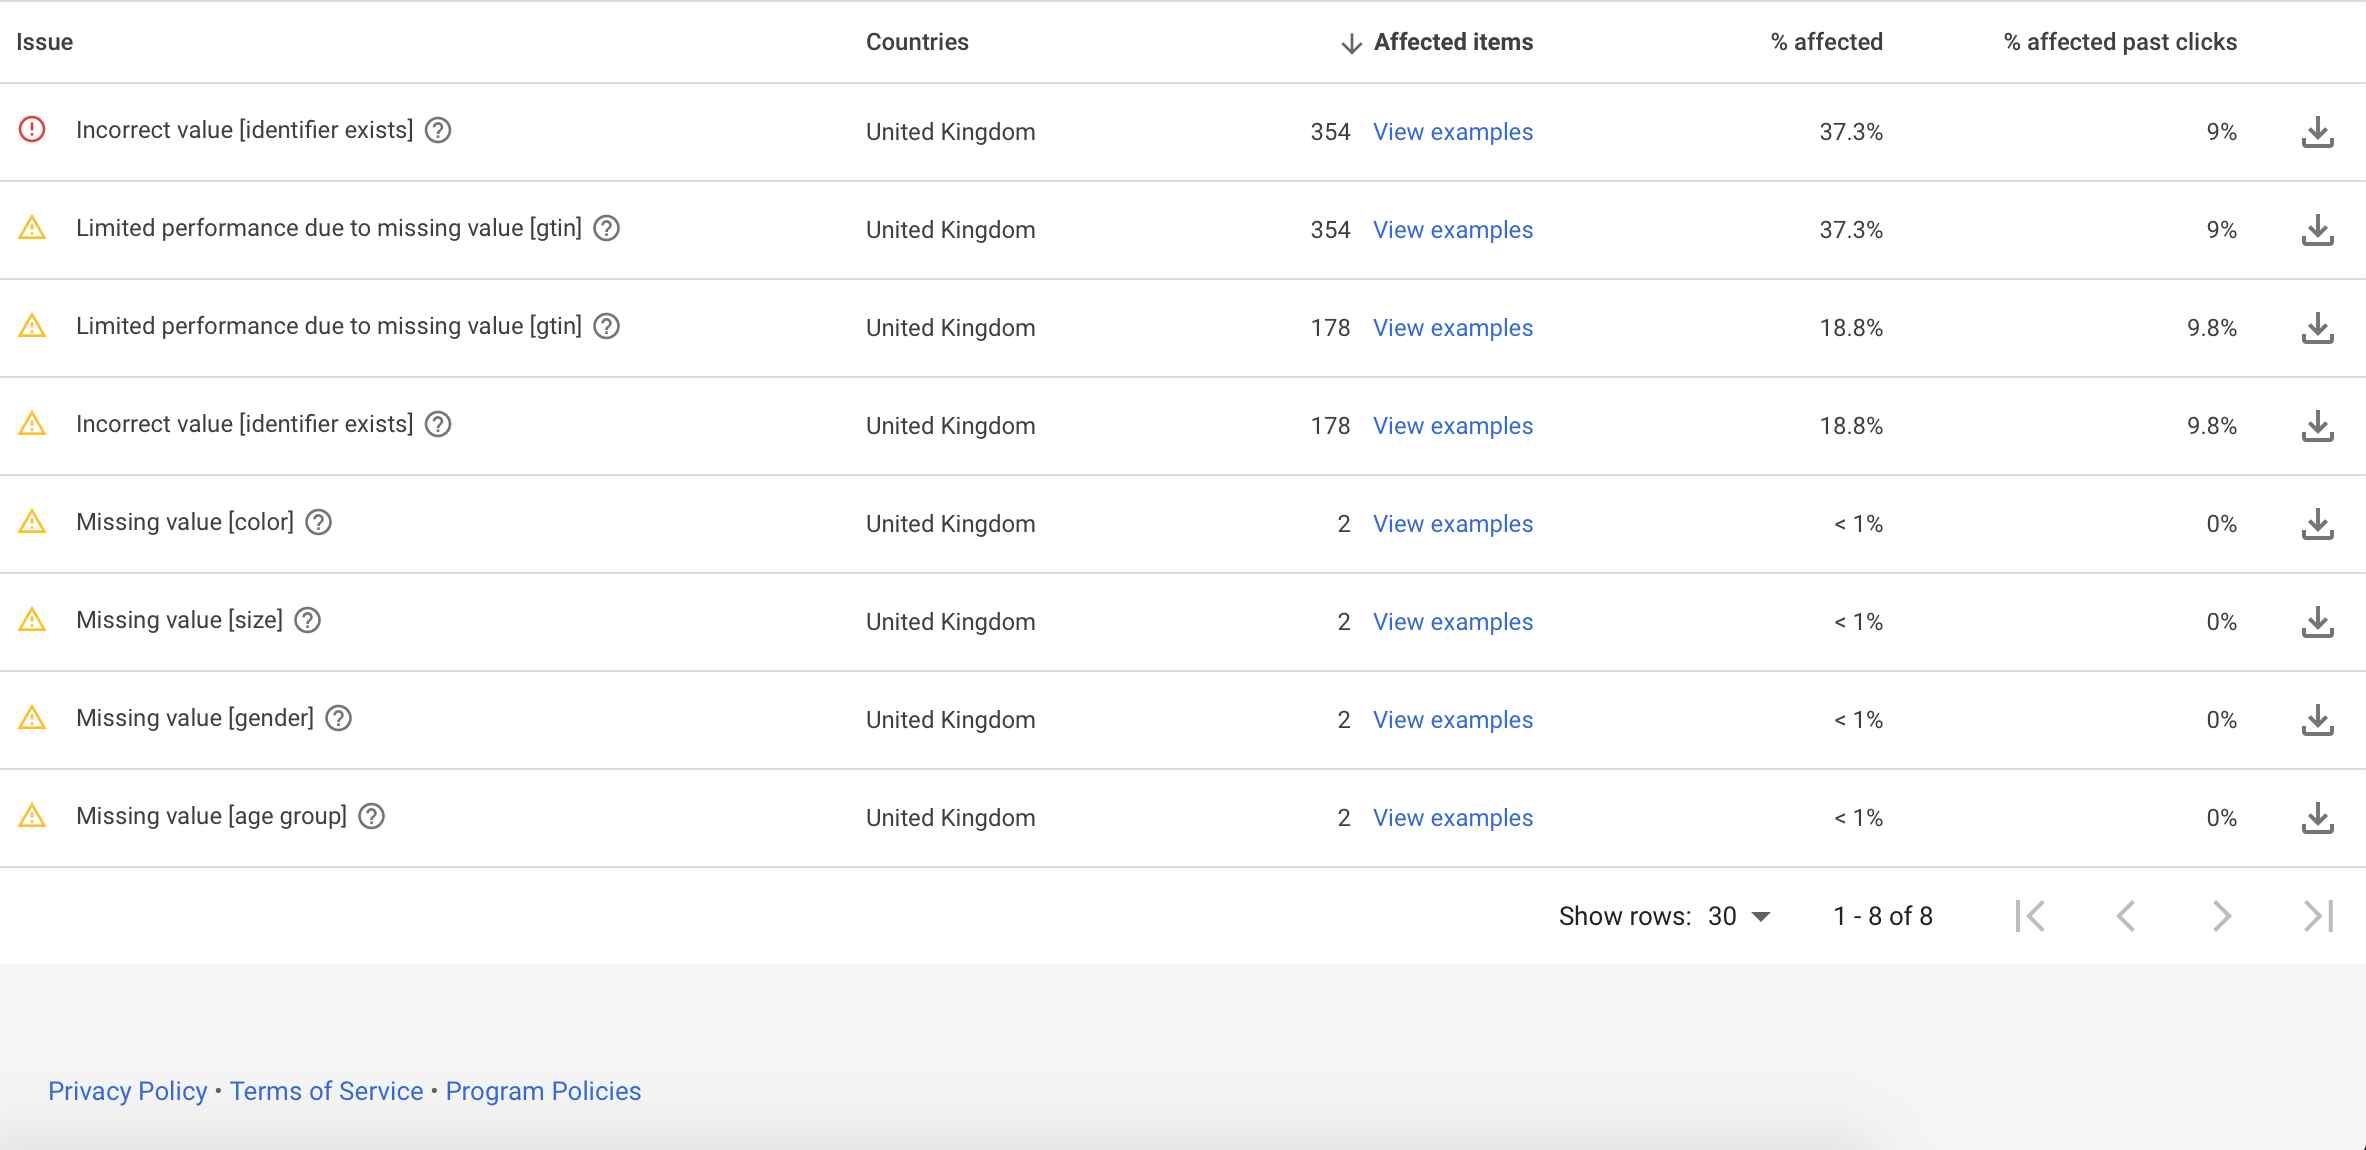Open the Show rows 30 dropdown
The height and width of the screenshot is (1150, 2366).
coord(1740,916)
